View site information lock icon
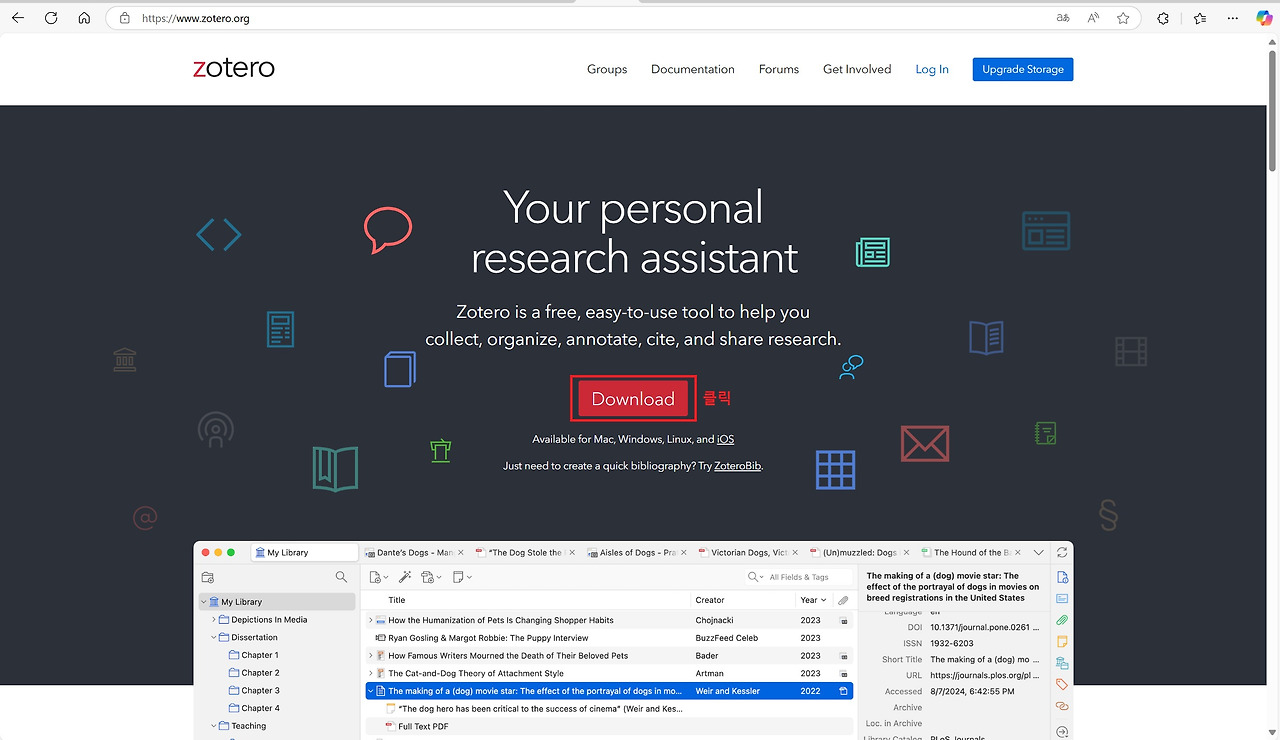 point(125,18)
